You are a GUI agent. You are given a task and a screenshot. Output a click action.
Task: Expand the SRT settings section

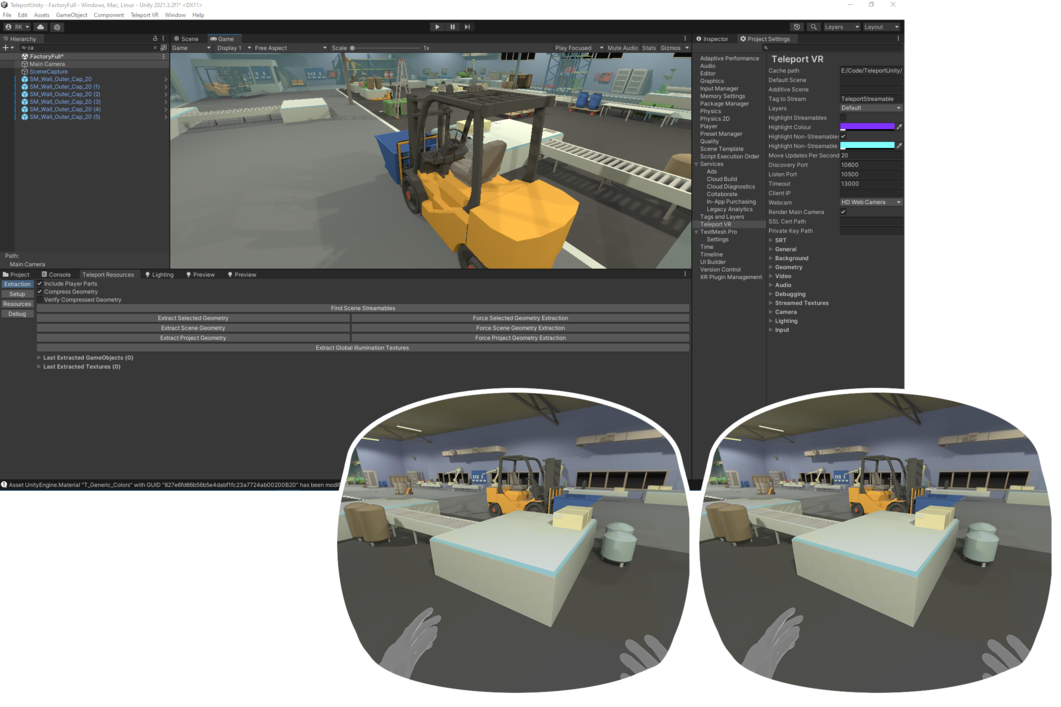pos(771,241)
